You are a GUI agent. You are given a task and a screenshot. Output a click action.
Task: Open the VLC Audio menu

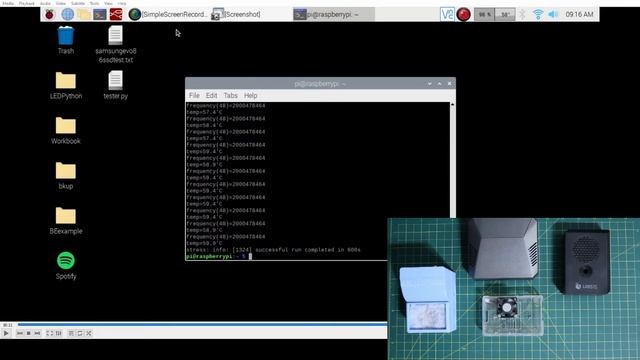pos(45,3)
